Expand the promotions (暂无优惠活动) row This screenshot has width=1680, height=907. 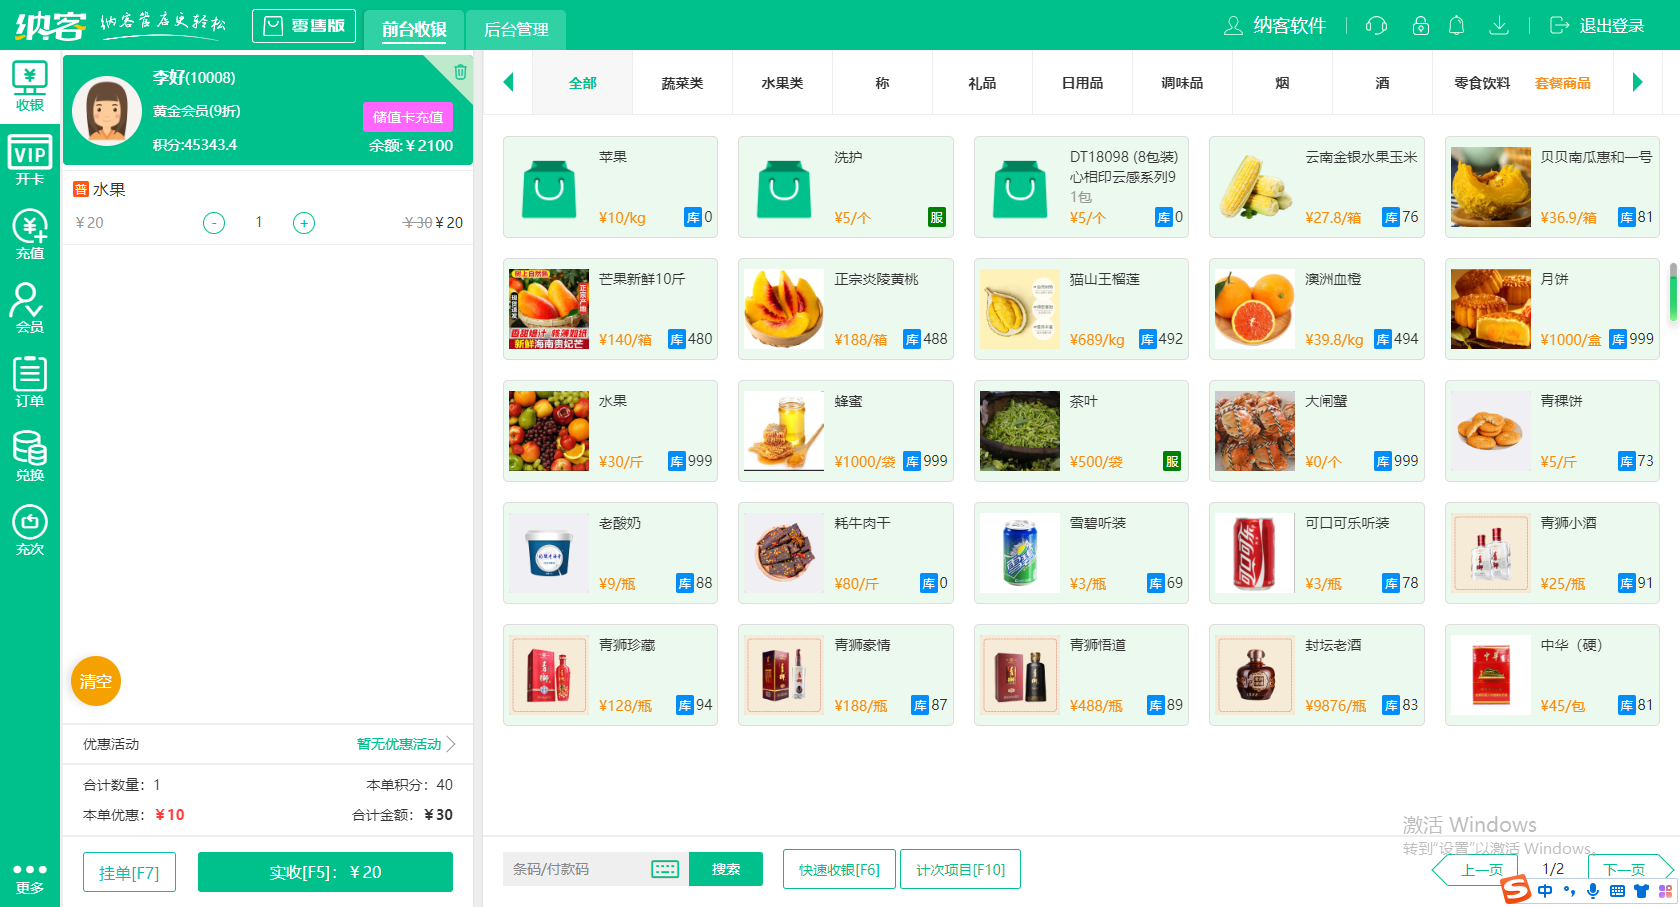tap(406, 744)
